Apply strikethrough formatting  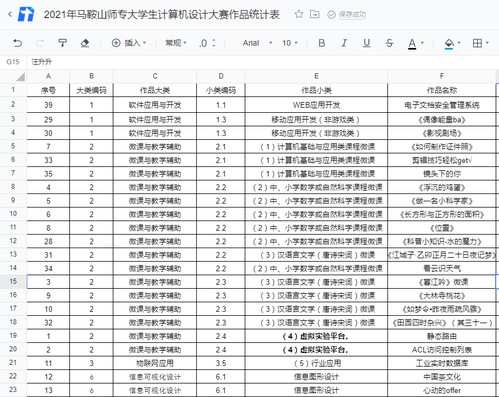[389, 43]
